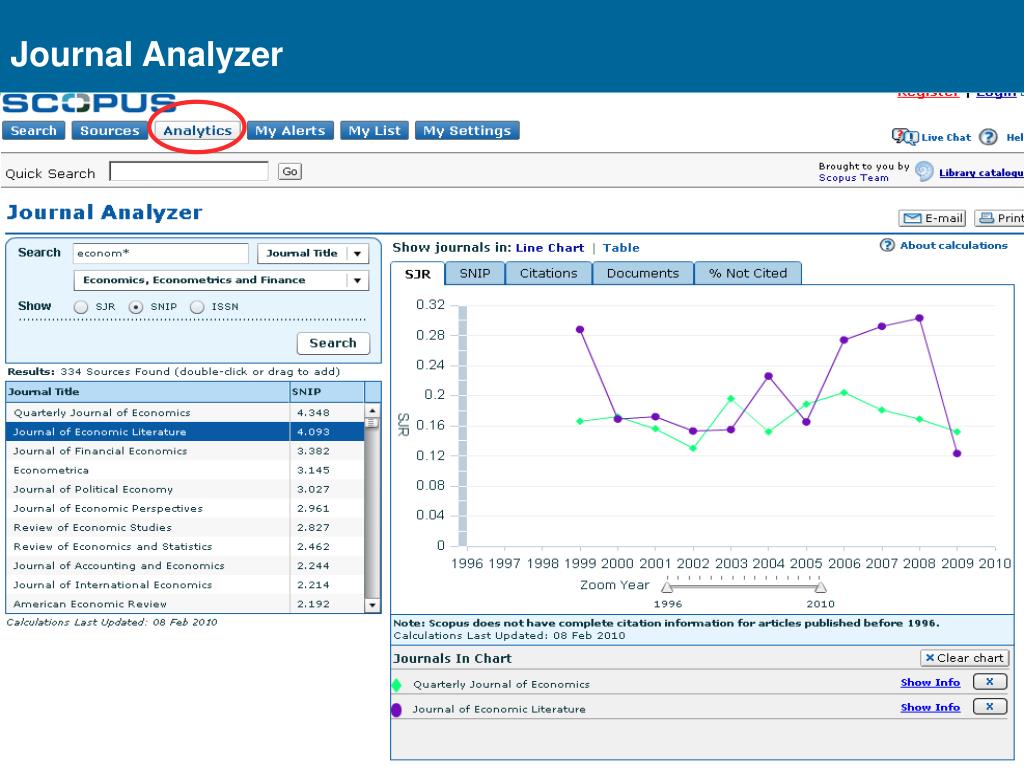The width and height of the screenshot is (1024, 768).
Task: Click the Go quick search button
Action: (x=290, y=172)
